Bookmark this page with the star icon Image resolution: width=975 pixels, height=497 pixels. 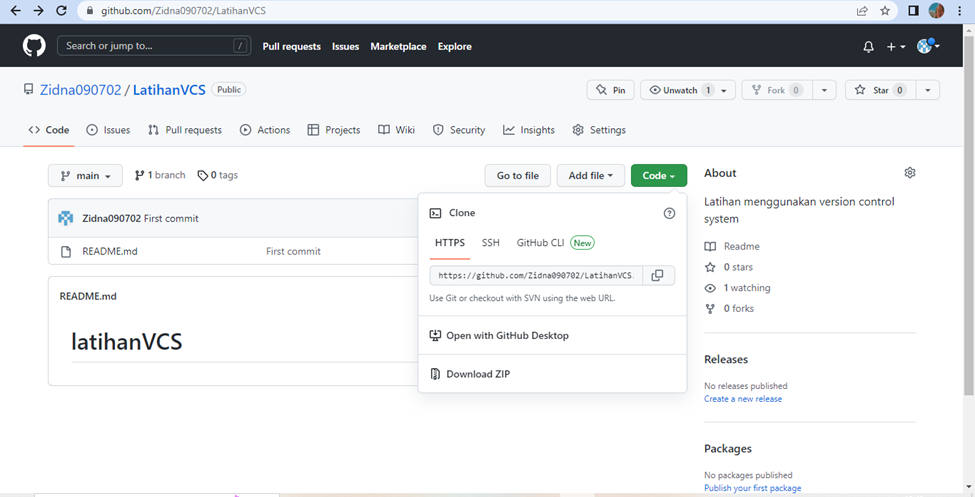coord(885,11)
